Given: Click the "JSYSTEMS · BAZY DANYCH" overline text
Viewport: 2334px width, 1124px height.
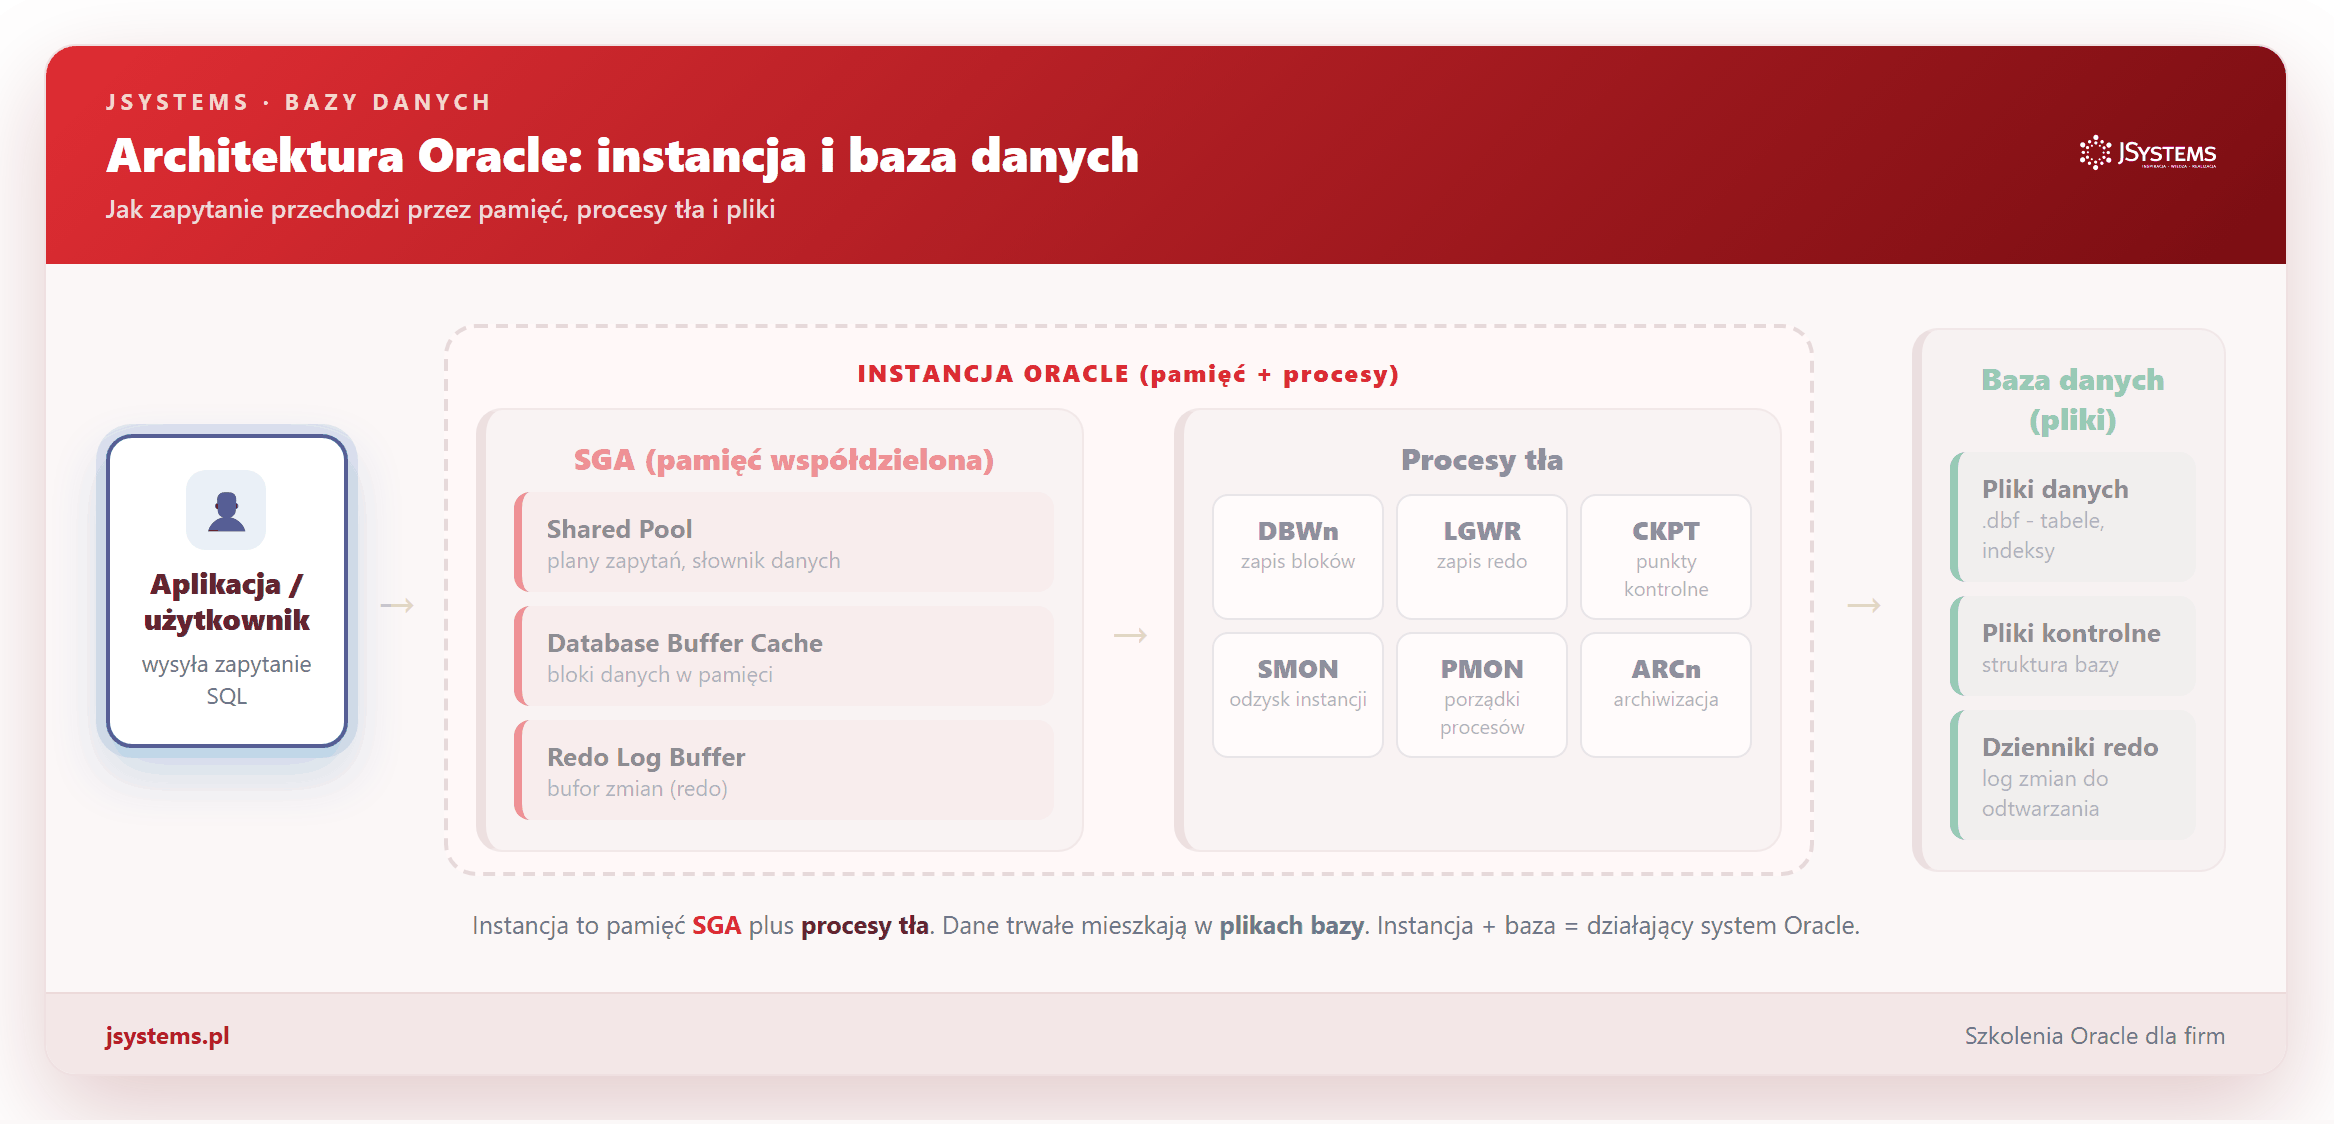Looking at the screenshot, I should pyautogui.click(x=298, y=102).
